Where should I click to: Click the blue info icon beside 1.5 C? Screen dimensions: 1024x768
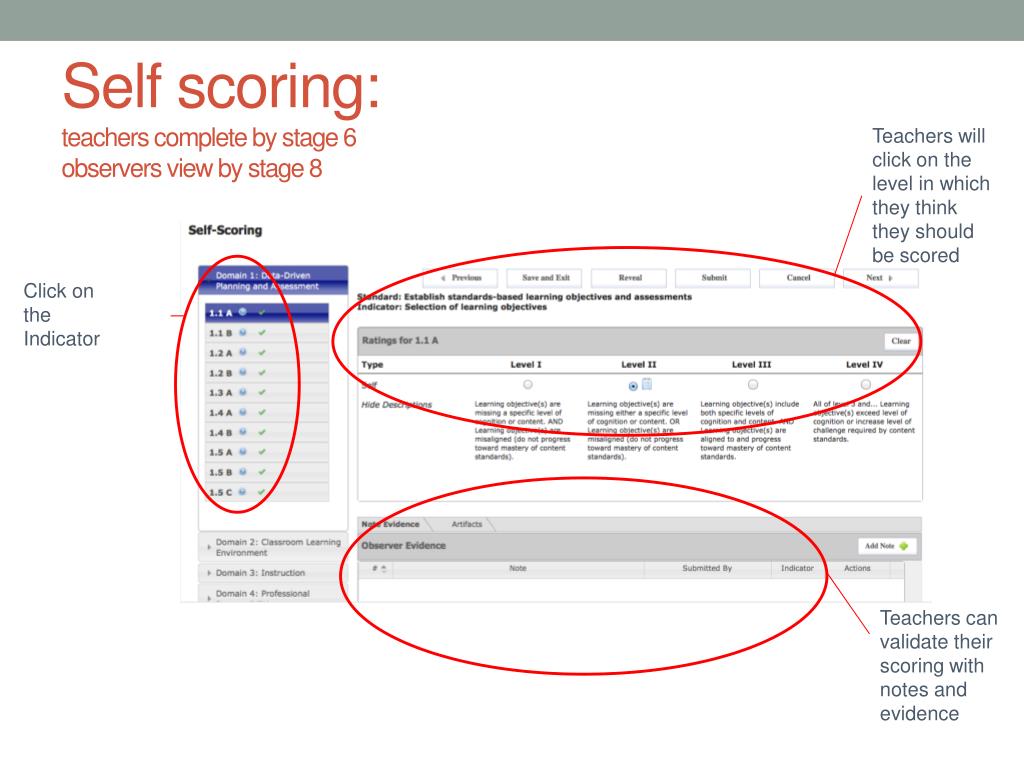[243, 492]
